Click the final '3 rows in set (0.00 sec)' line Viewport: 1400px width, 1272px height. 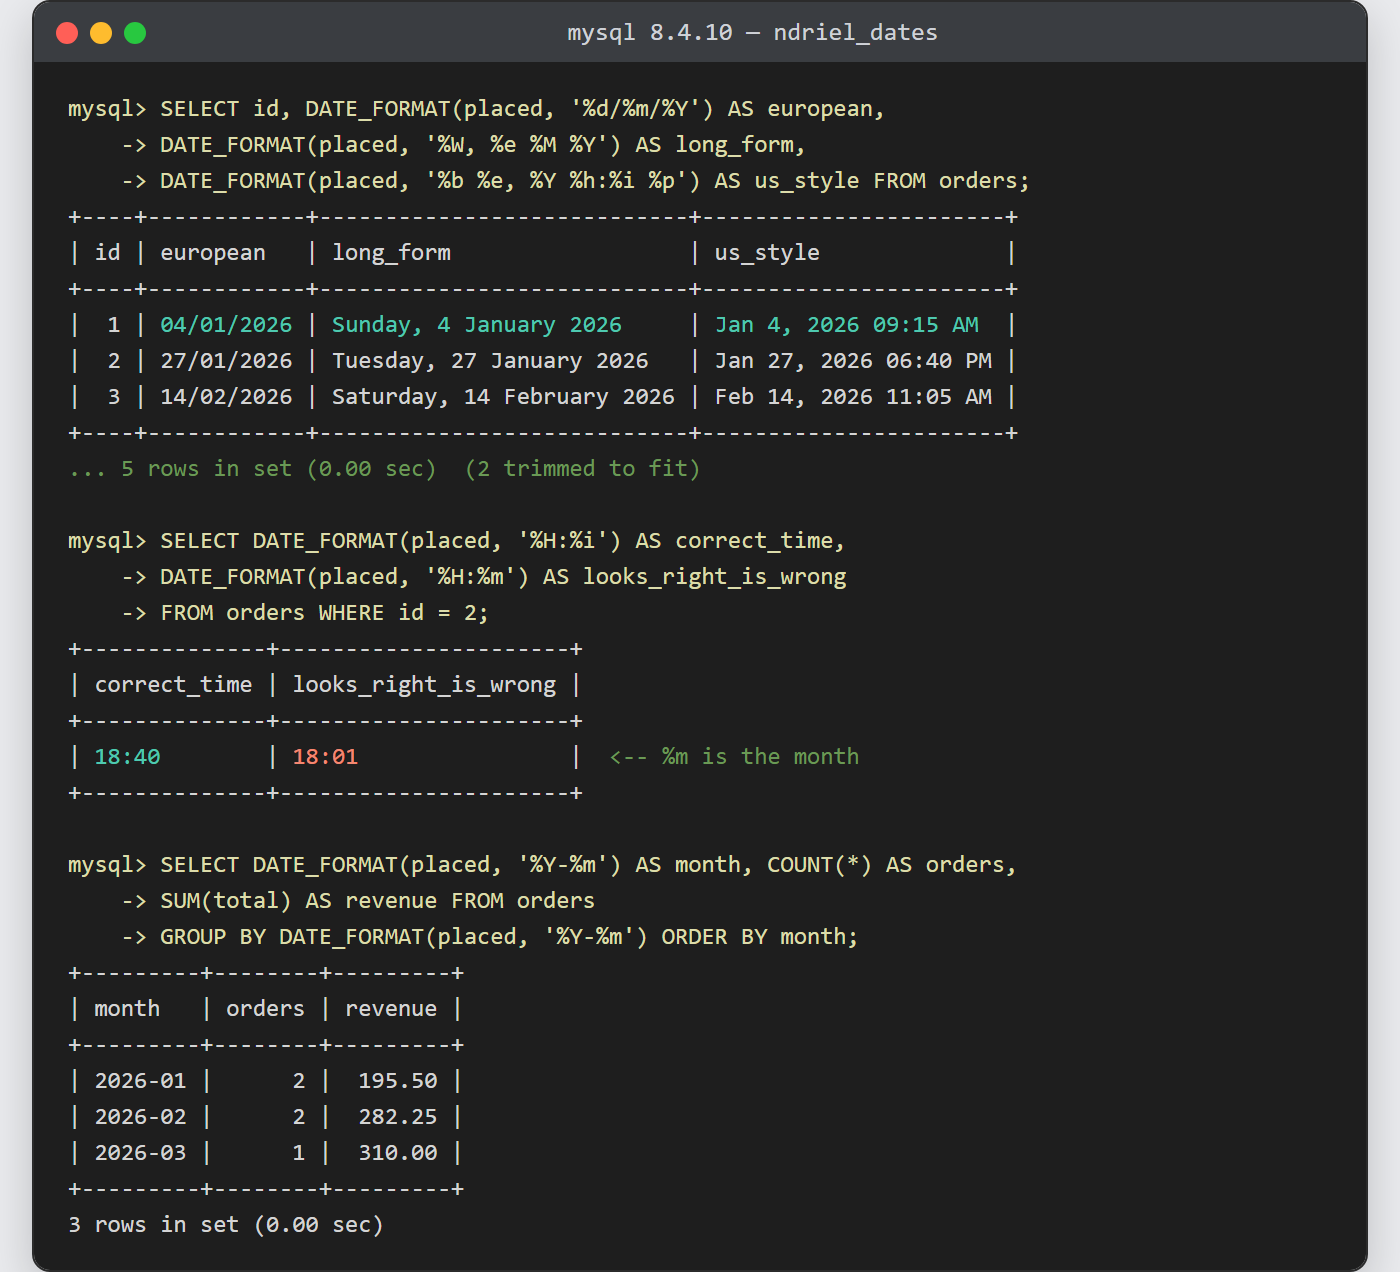point(226,1225)
